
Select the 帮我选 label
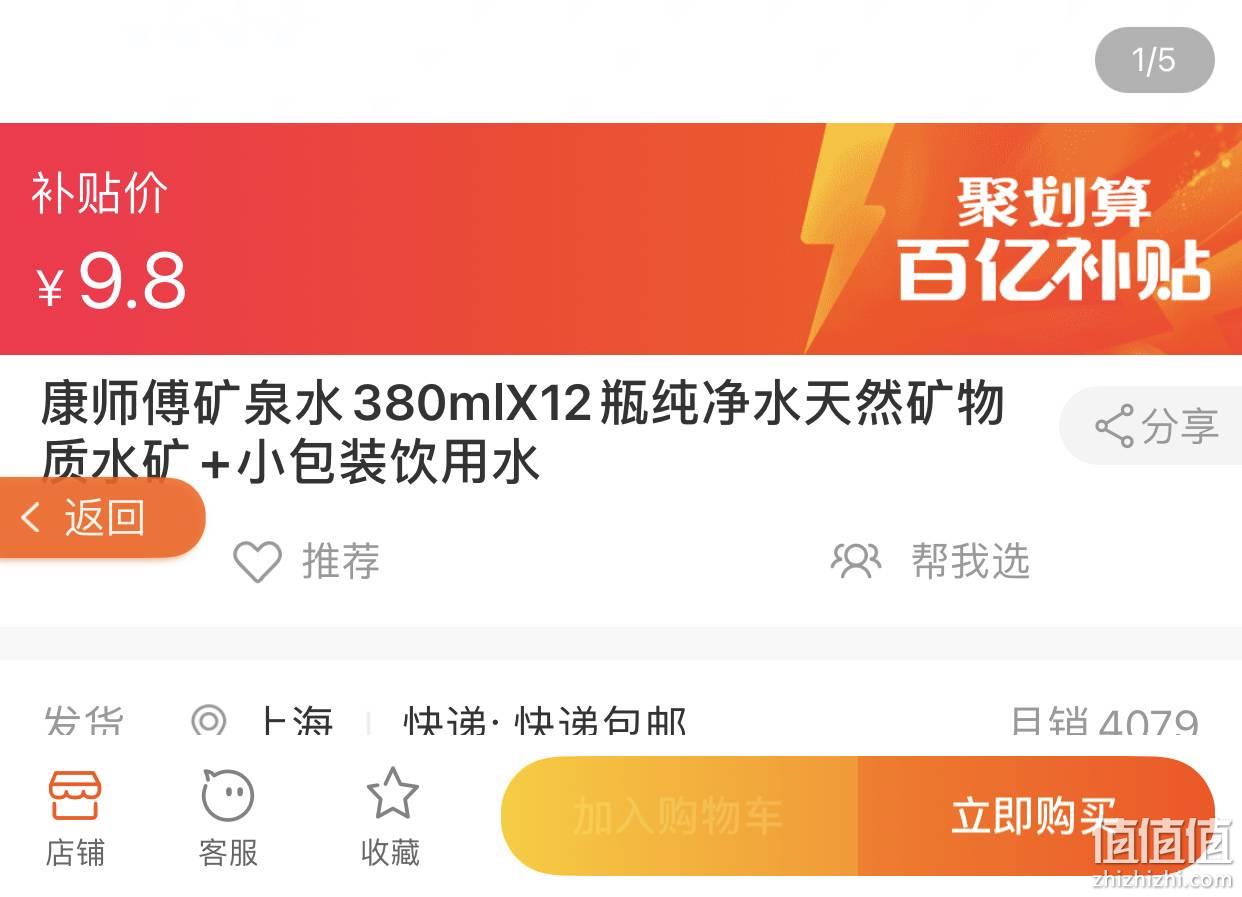[970, 561]
